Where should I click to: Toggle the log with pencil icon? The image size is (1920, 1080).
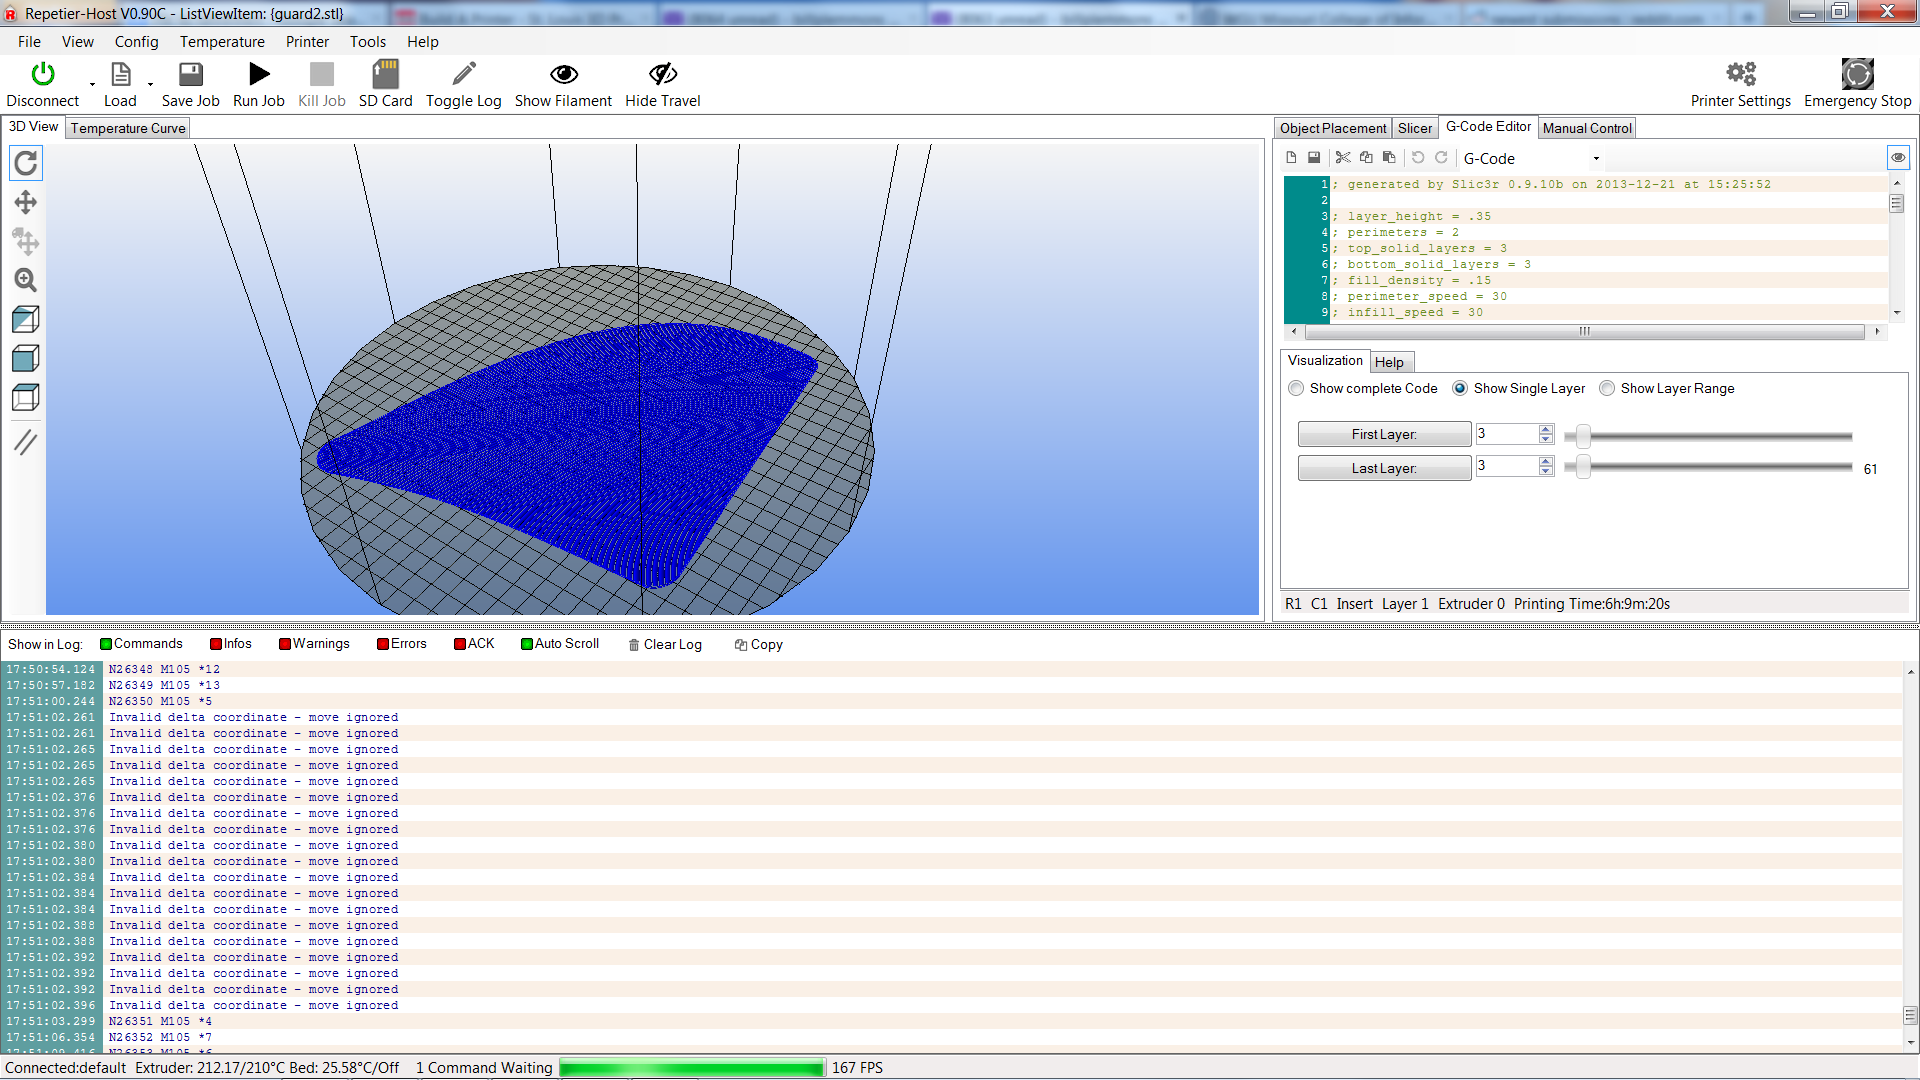point(463,74)
